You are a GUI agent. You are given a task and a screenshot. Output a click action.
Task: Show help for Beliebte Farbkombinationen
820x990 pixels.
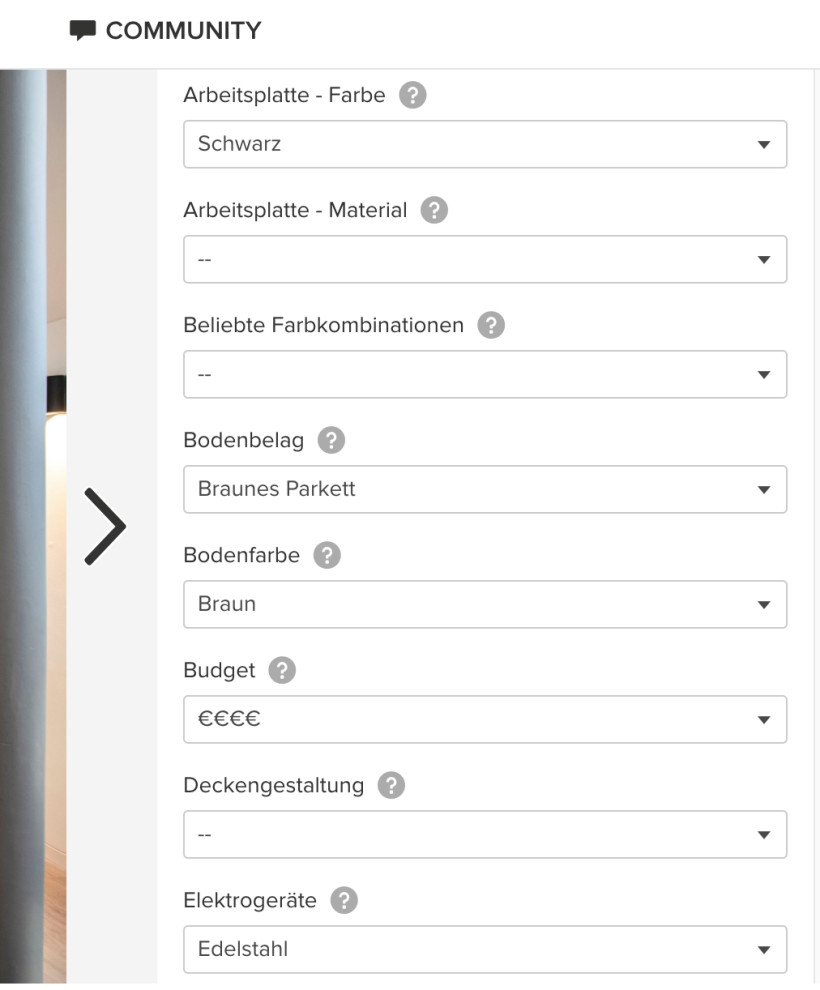[x=491, y=326]
